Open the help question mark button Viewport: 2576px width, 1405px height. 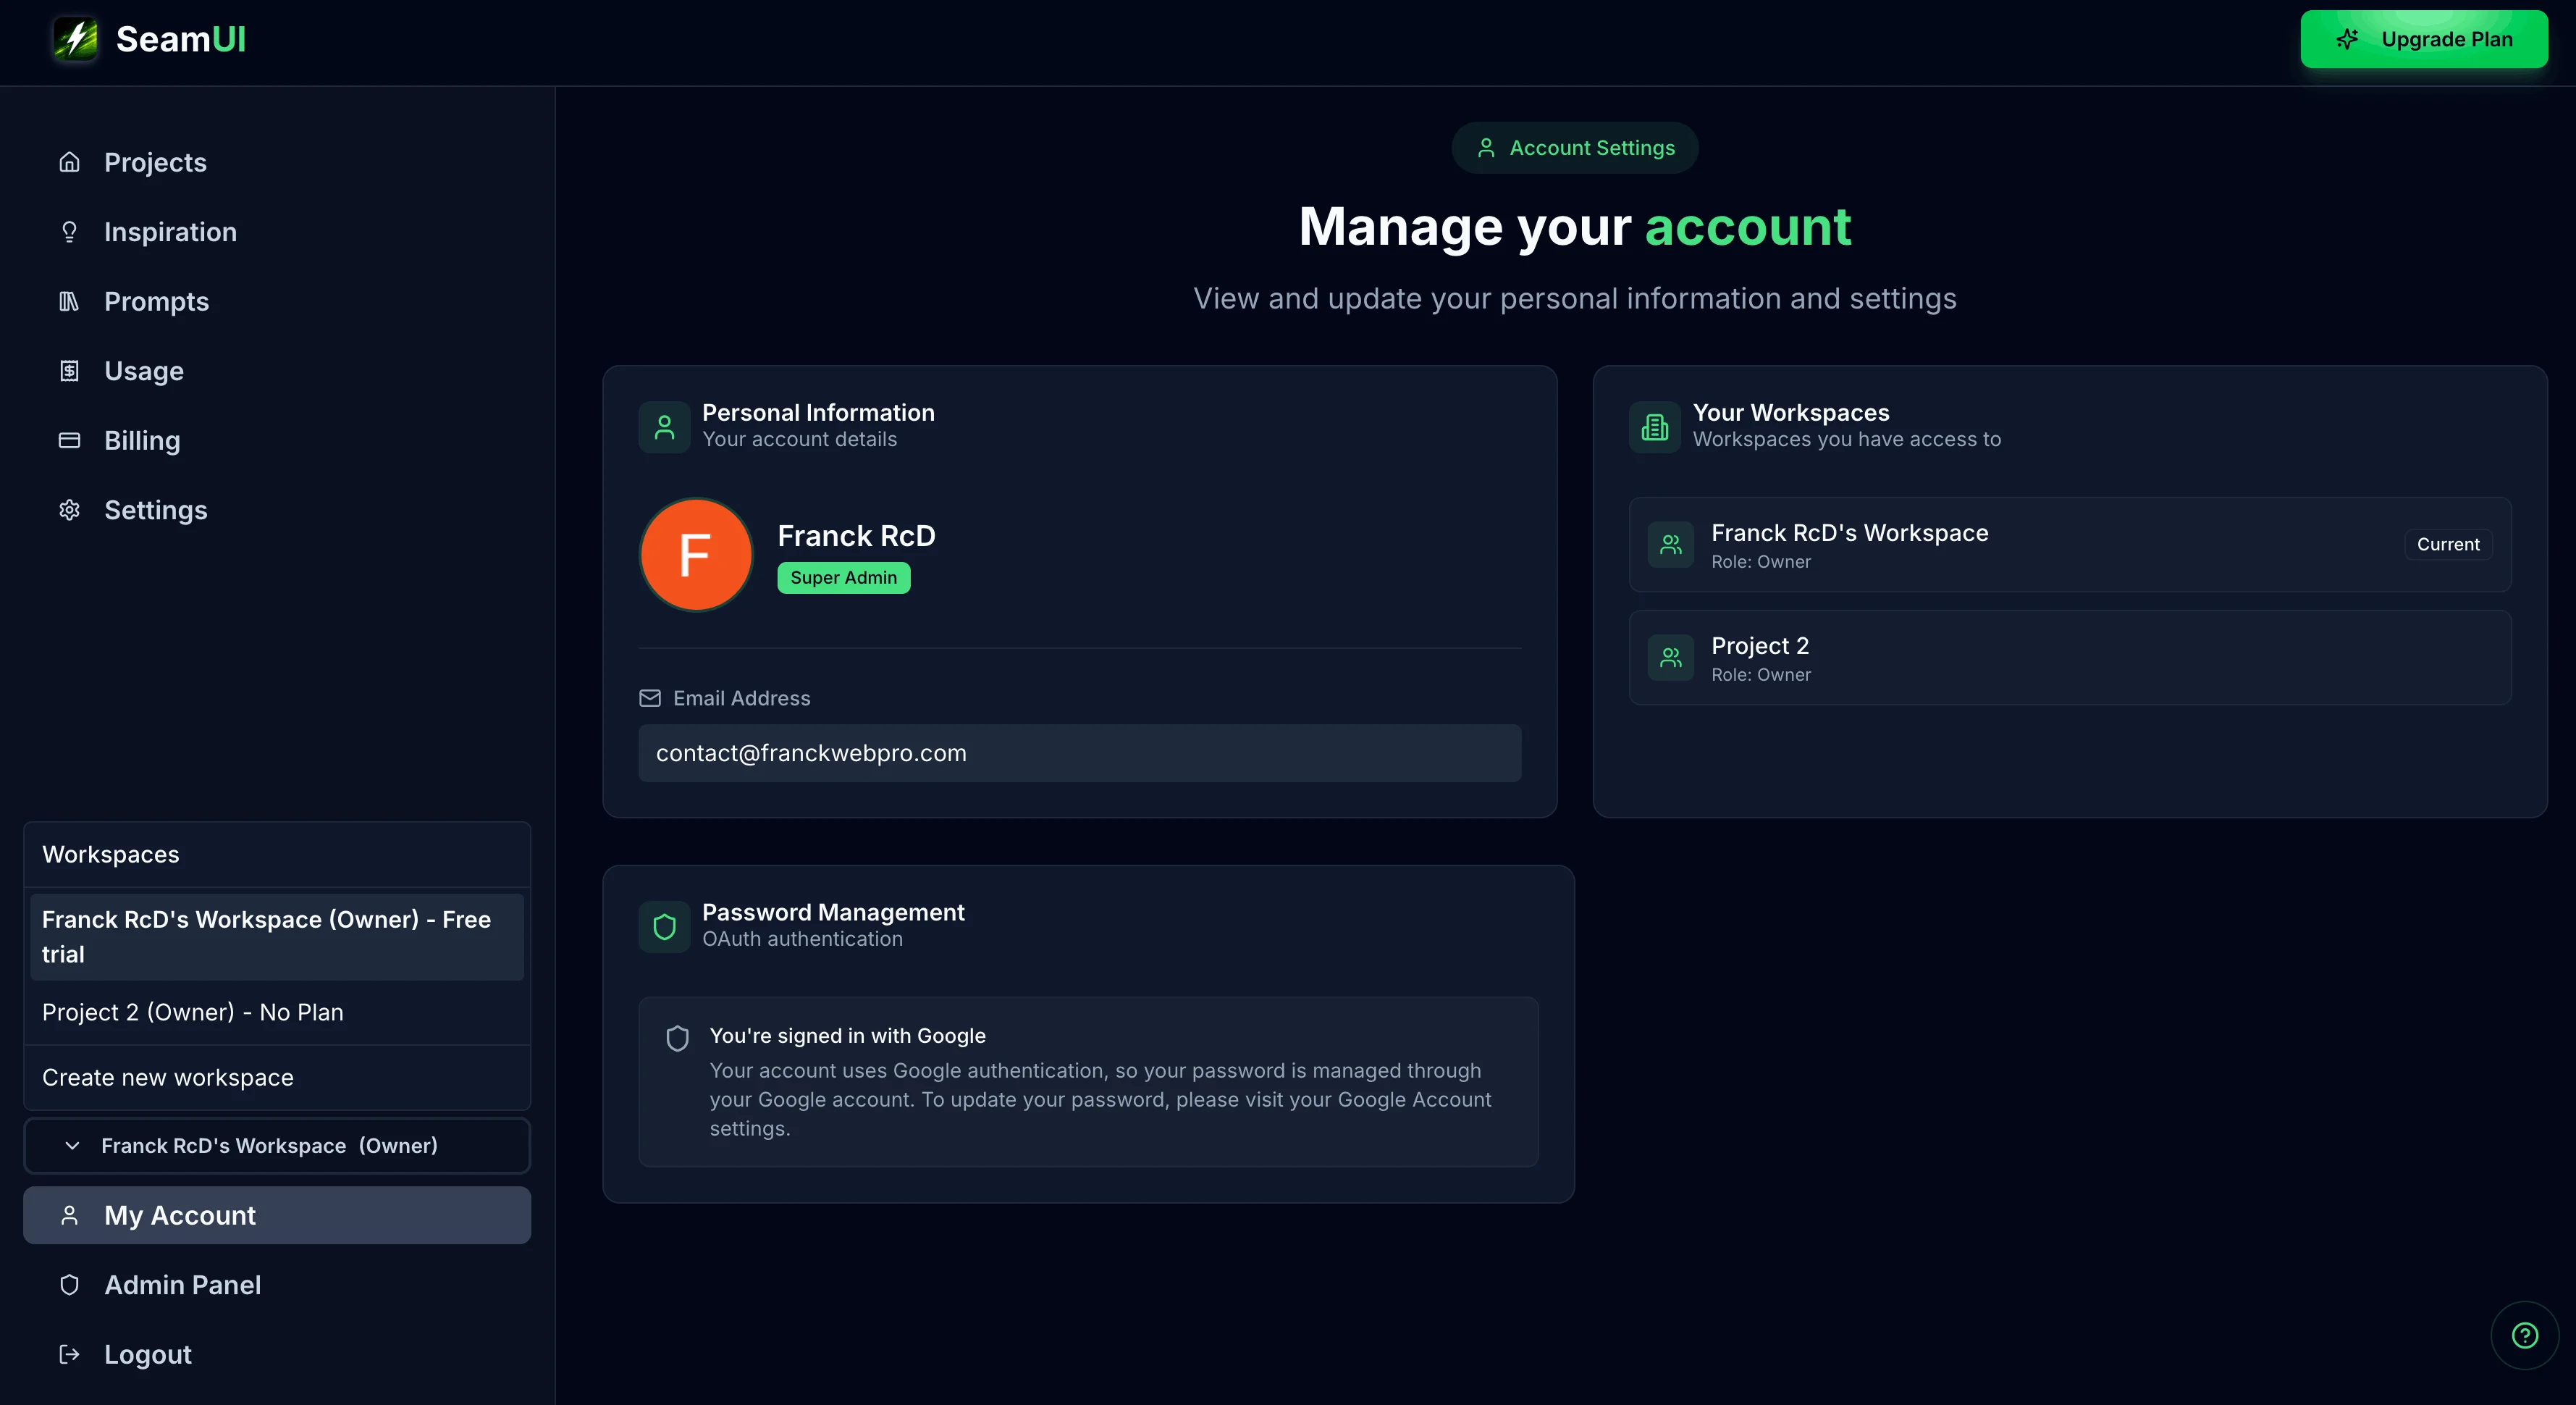pyautogui.click(x=2524, y=1335)
